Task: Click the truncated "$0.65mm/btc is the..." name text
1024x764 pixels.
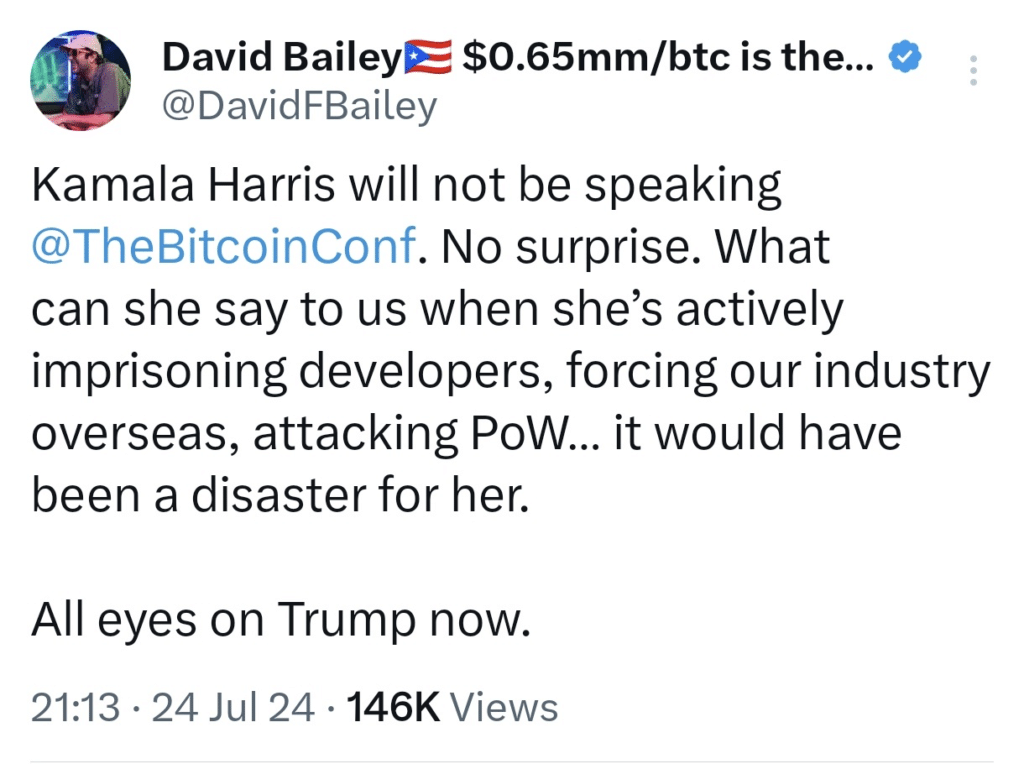Action: pos(670,60)
